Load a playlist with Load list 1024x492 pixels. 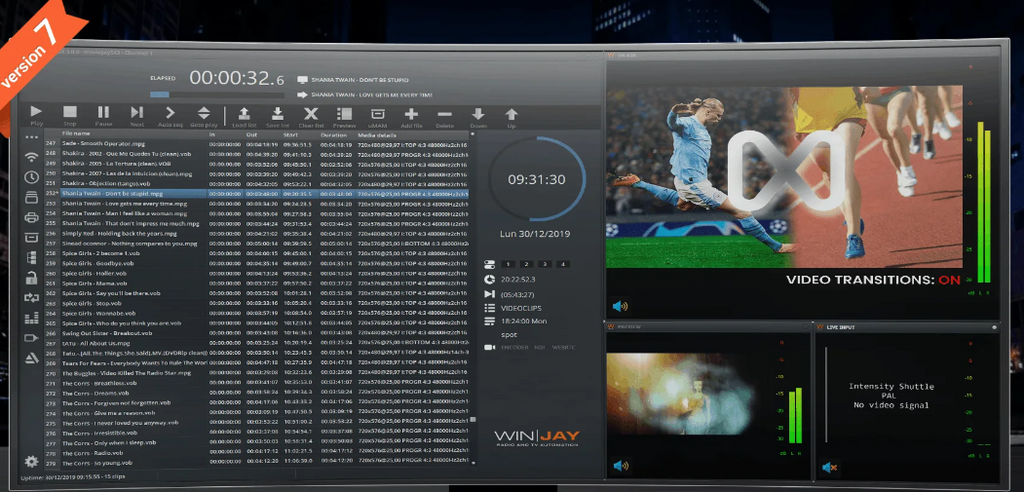[244, 116]
